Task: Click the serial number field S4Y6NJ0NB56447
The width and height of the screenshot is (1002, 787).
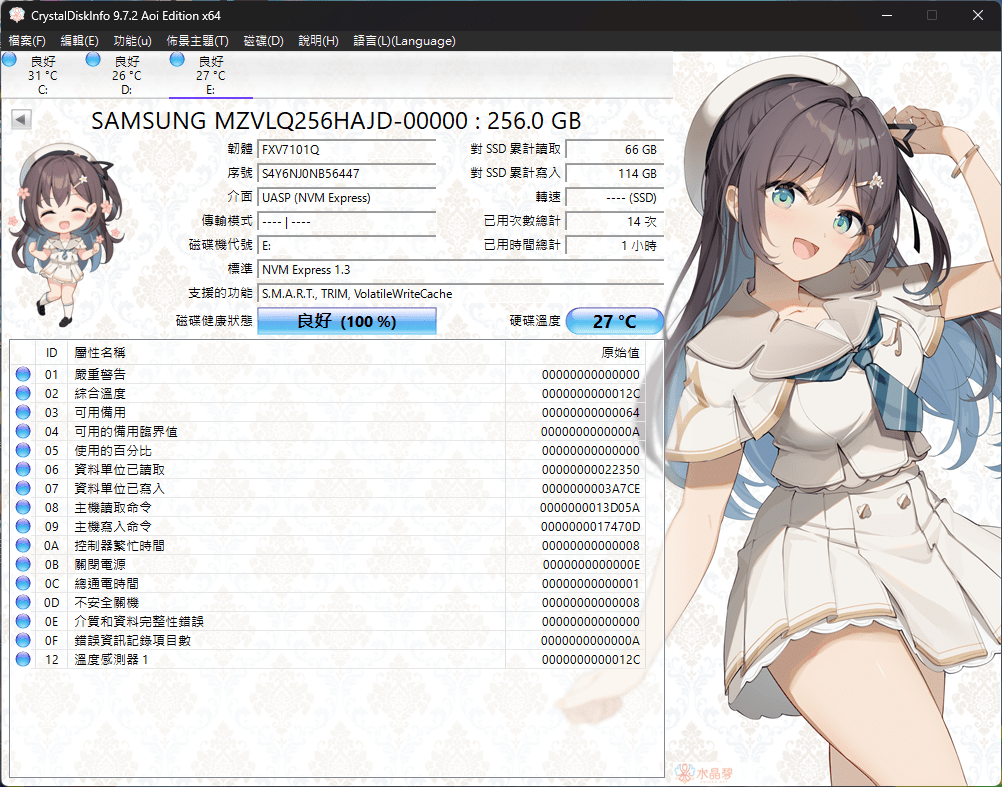Action: (x=347, y=173)
